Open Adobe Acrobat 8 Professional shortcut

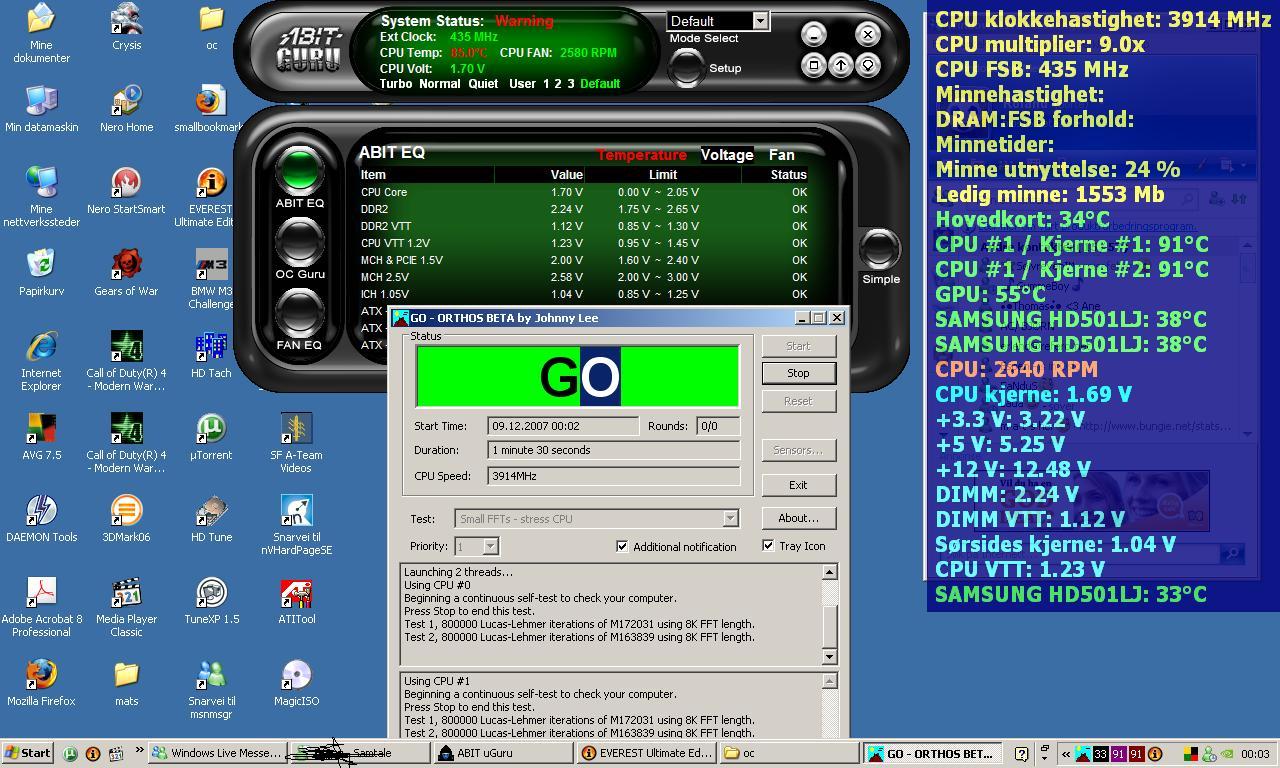(41, 607)
